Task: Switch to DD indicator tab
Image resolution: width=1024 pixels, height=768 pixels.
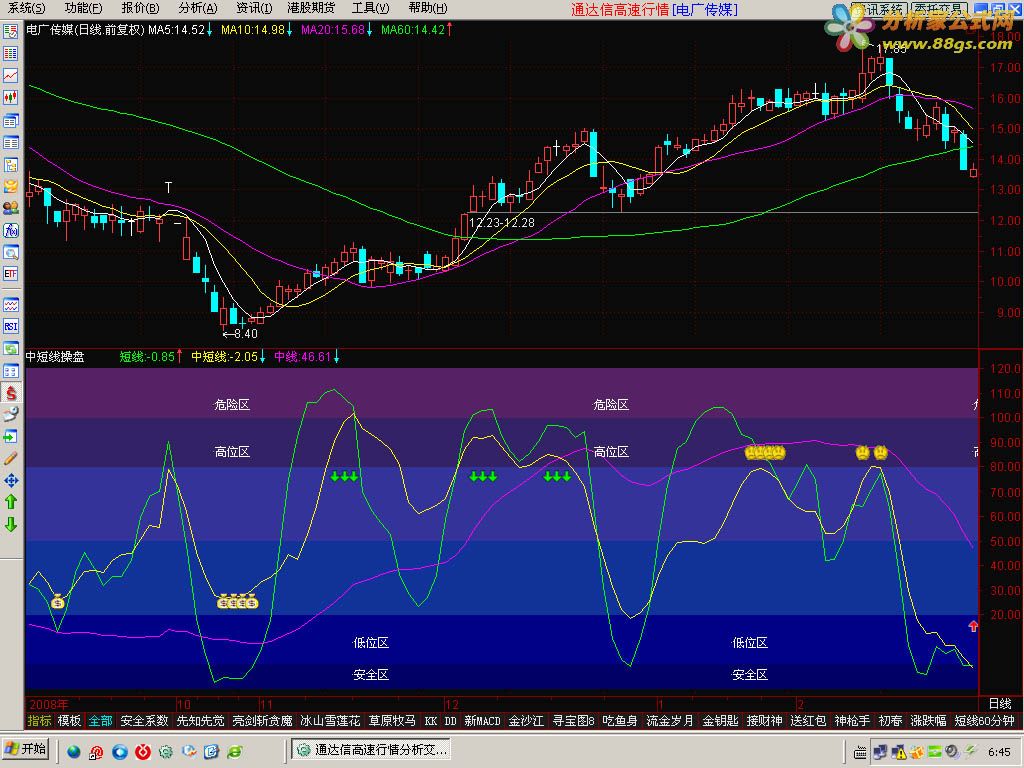Action: (x=450, y=721)
